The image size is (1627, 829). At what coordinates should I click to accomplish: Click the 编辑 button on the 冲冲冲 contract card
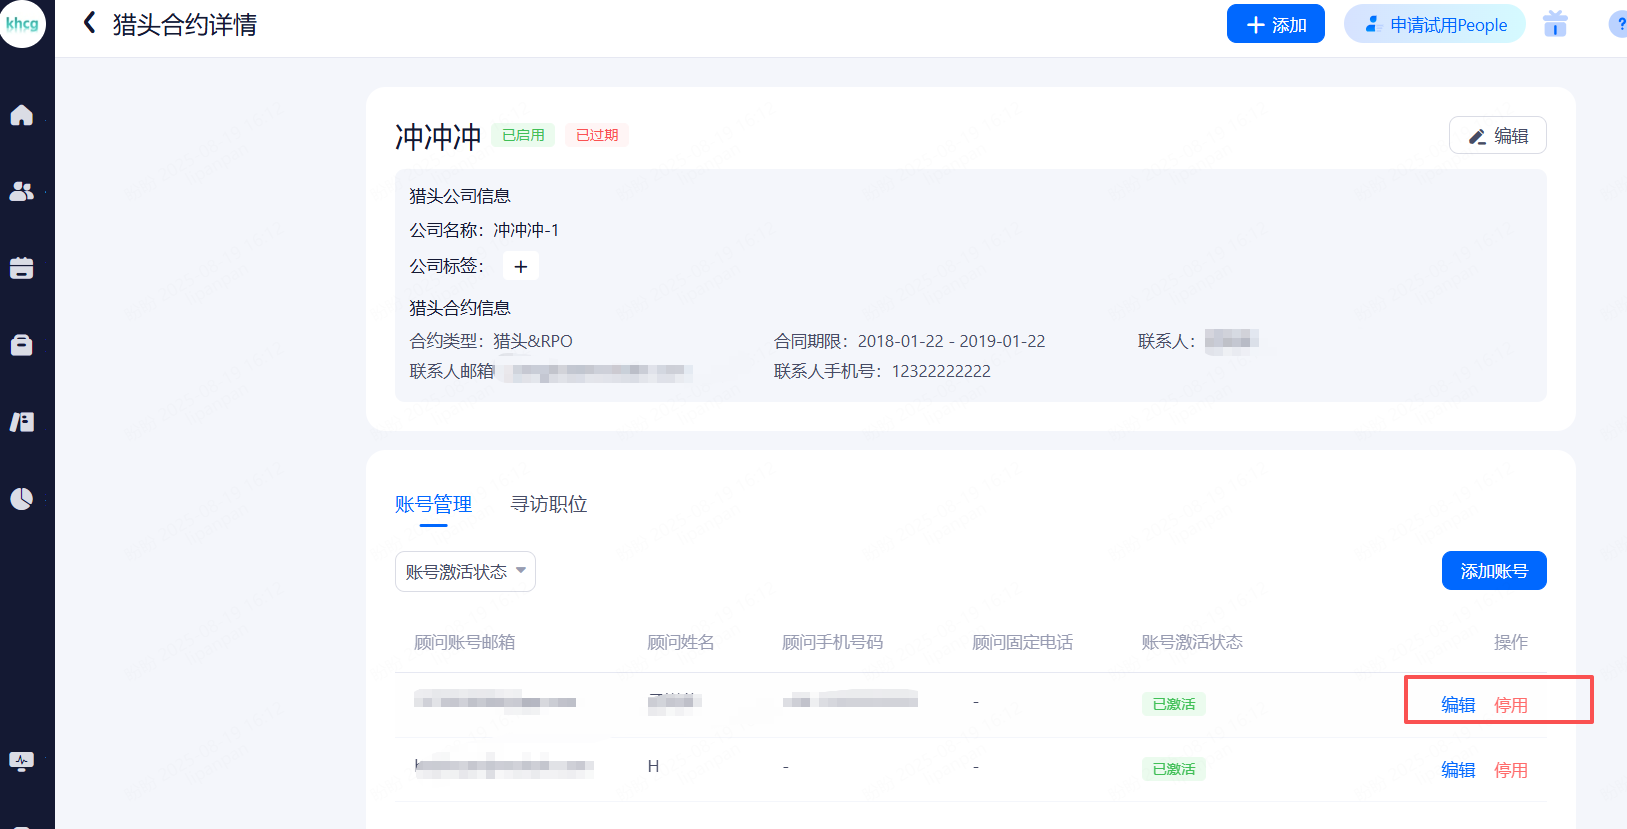[1497, 136]
